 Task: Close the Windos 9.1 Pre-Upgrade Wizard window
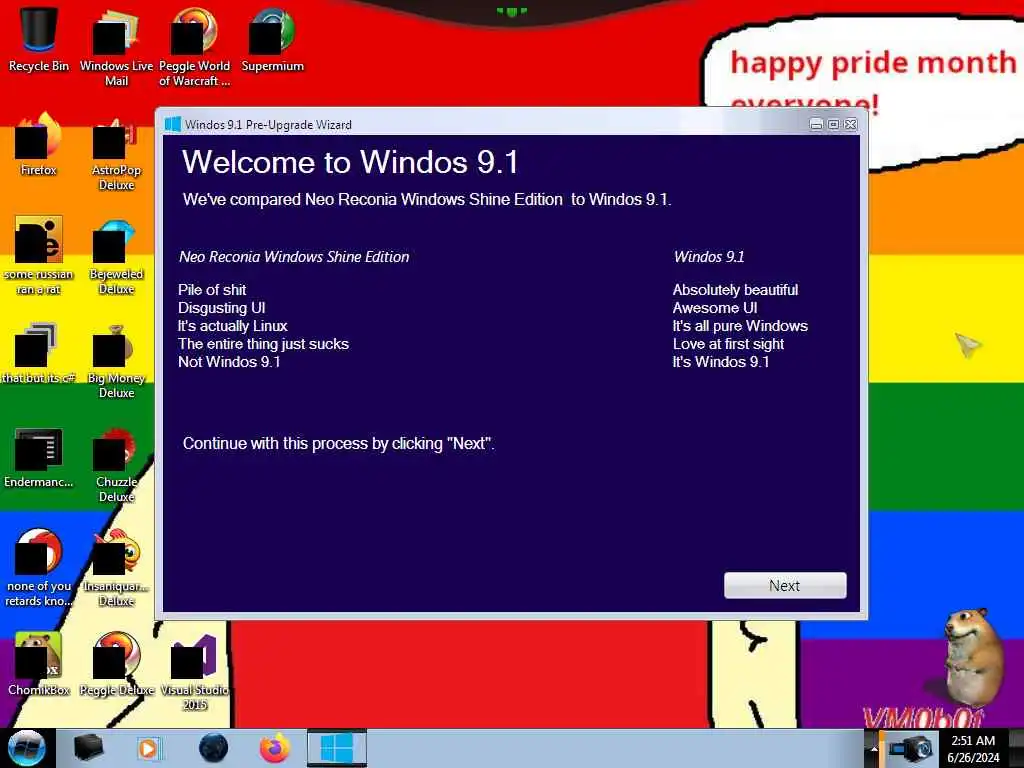(x=851, y=124)
